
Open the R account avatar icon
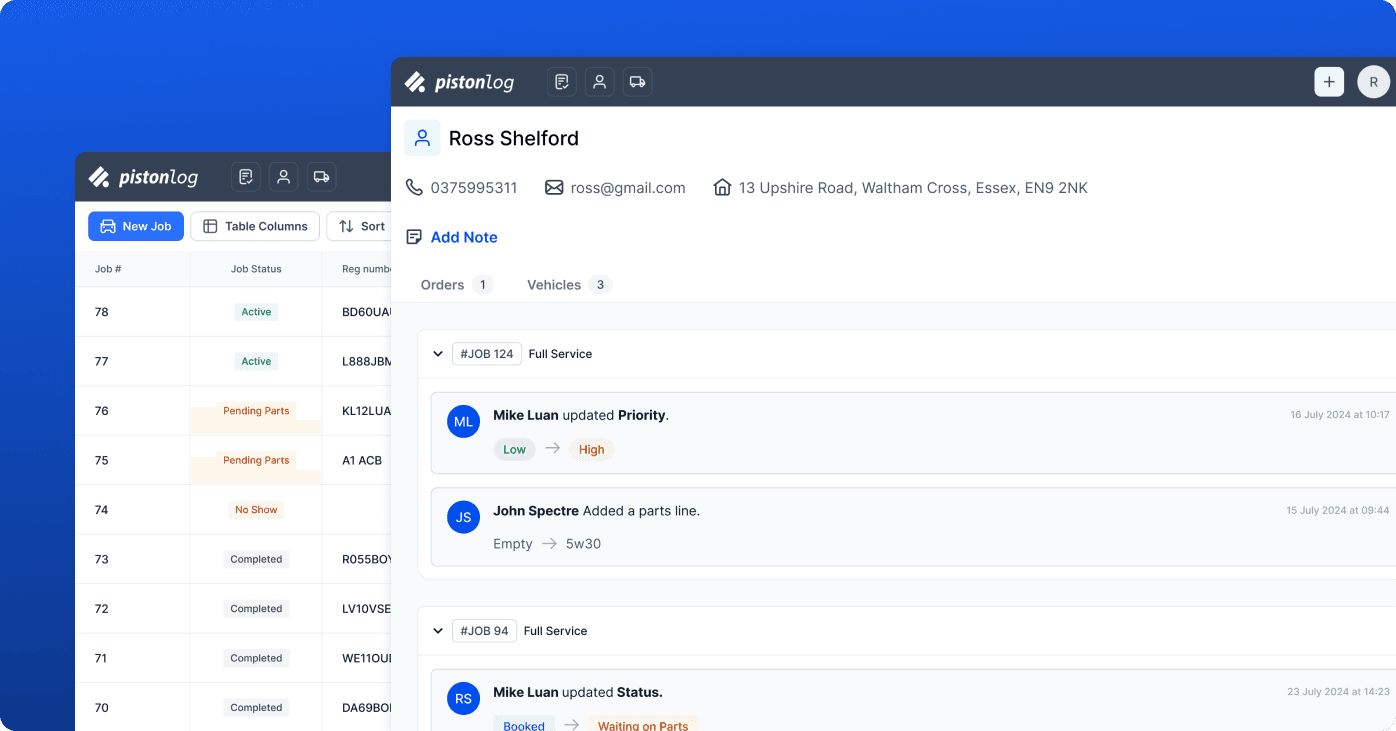[1373, 81]
